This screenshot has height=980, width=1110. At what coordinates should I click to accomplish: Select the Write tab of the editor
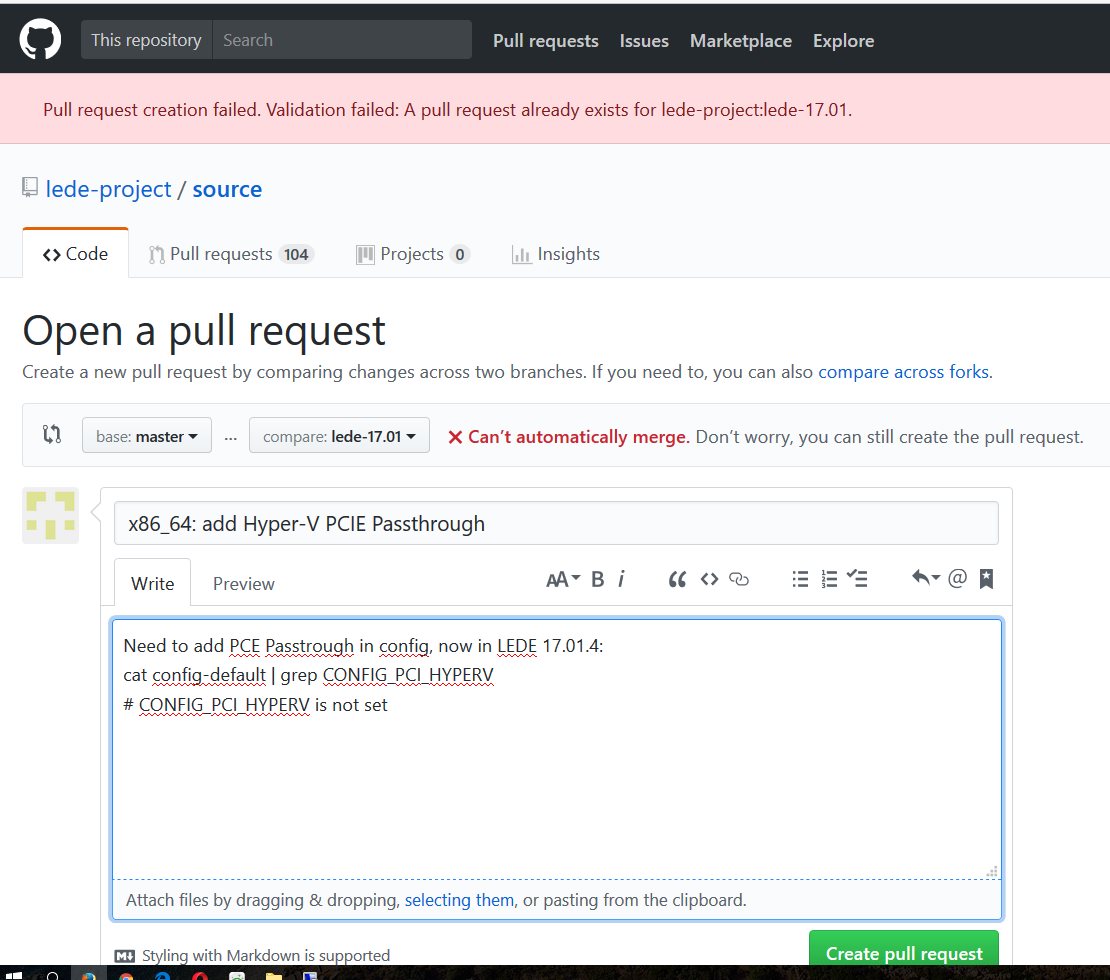click(152, 583)
